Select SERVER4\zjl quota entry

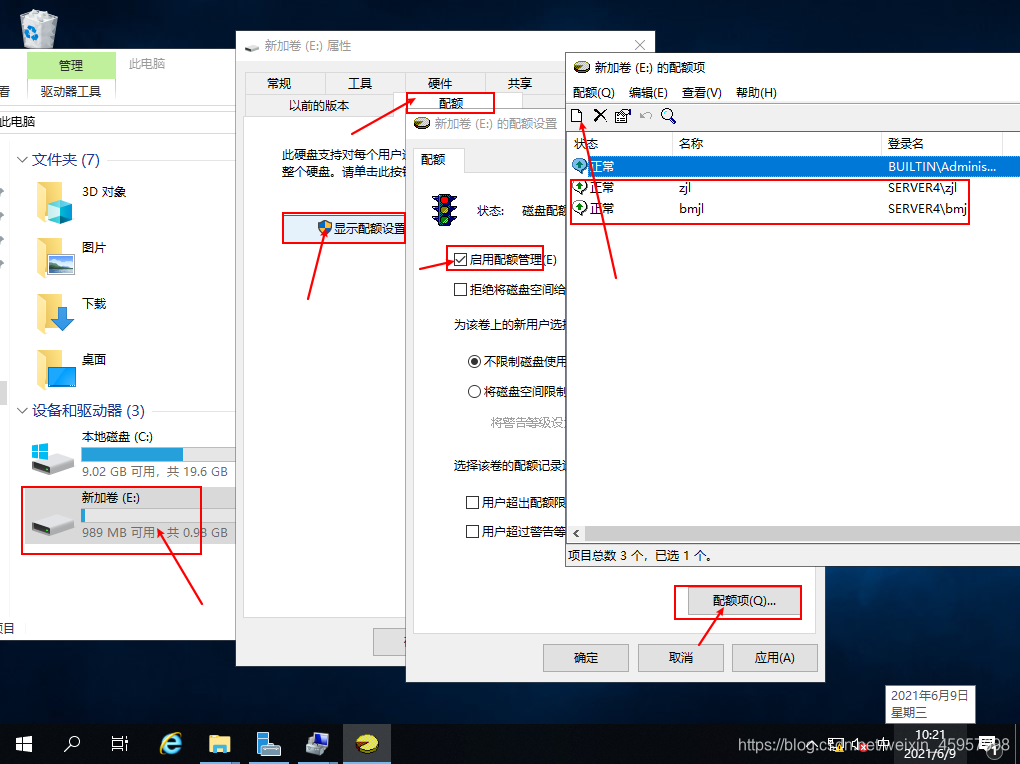point(794,187)
